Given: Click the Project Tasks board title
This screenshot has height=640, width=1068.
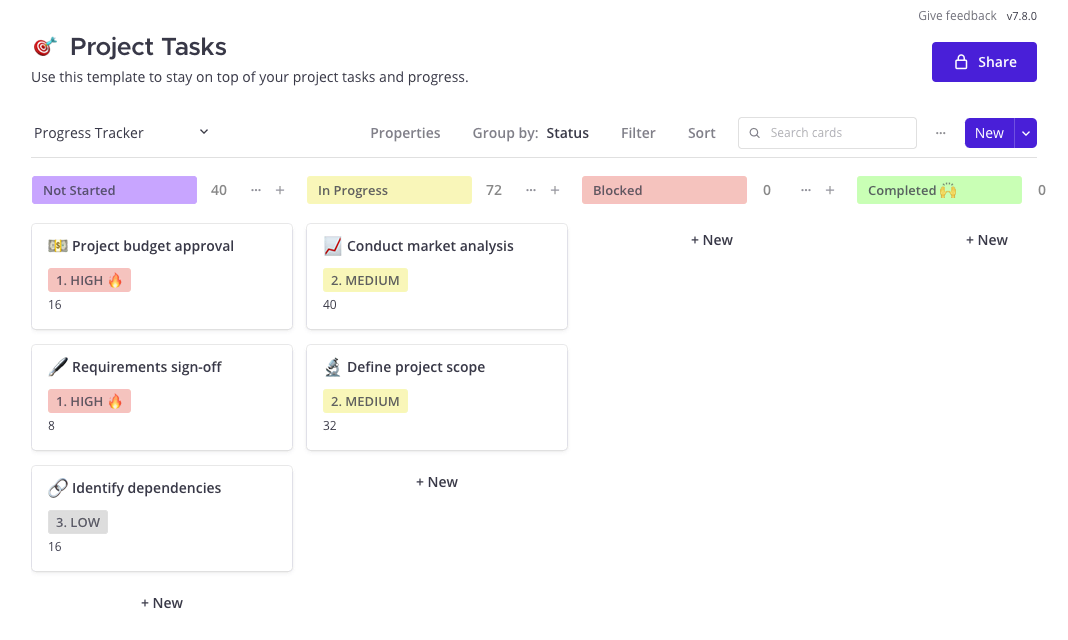Looking at the screenshot, I should point(148,46).
